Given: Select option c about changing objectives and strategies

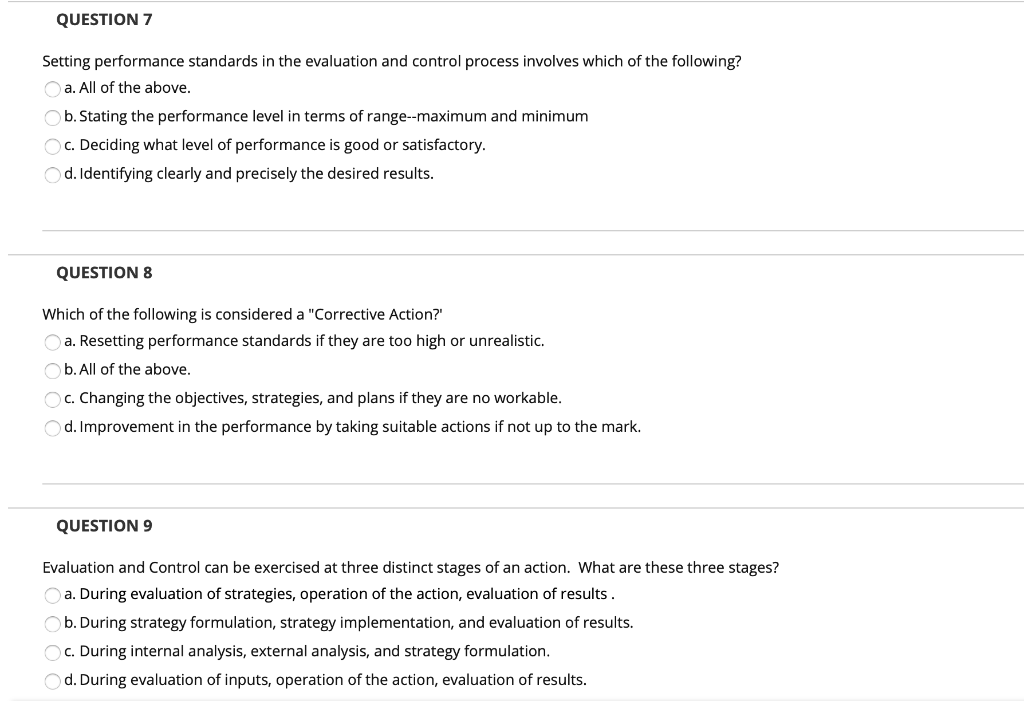Looking at the screenshot, I should (52, 398).
